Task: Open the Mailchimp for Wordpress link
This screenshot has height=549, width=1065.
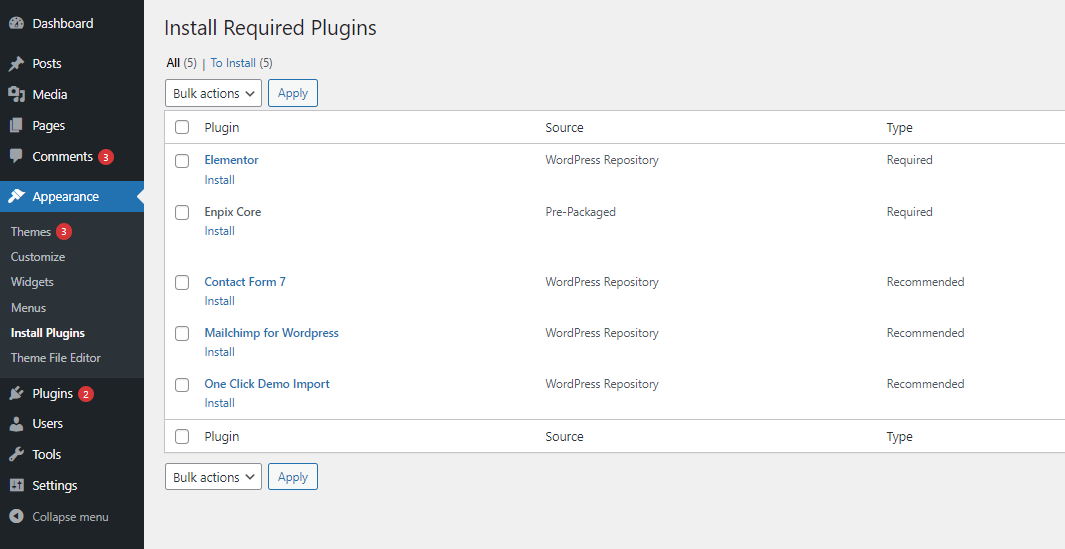Action: click(x=272, y=333)
